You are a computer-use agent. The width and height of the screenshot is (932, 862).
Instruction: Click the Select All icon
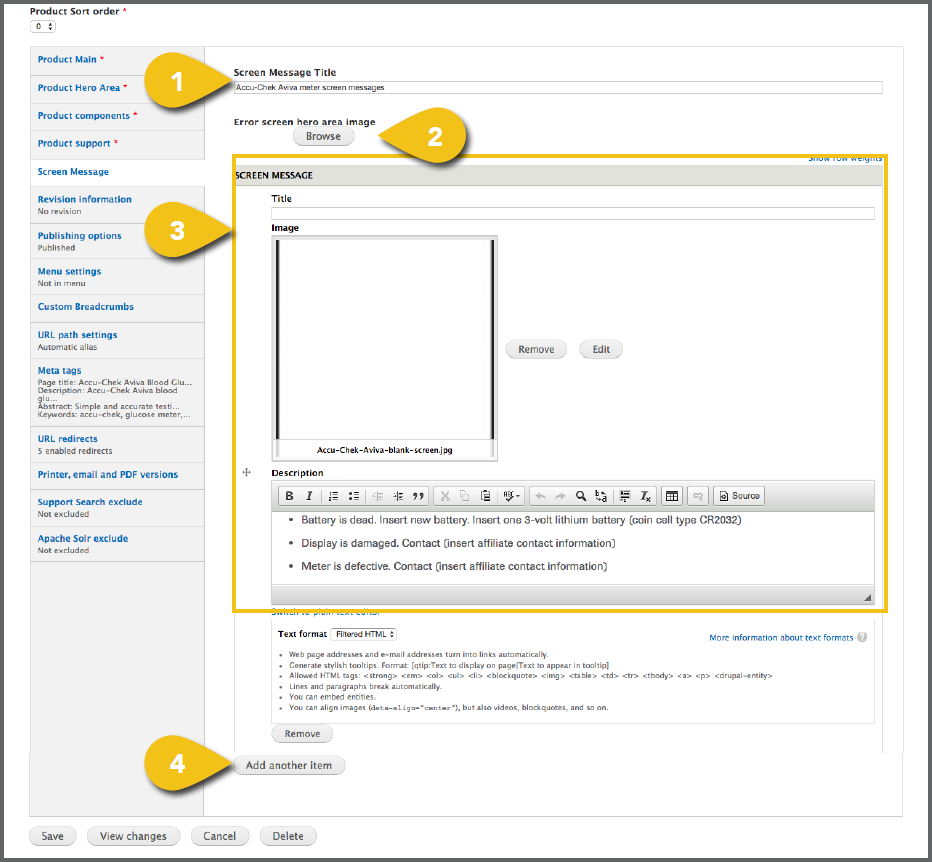point(625,496)
